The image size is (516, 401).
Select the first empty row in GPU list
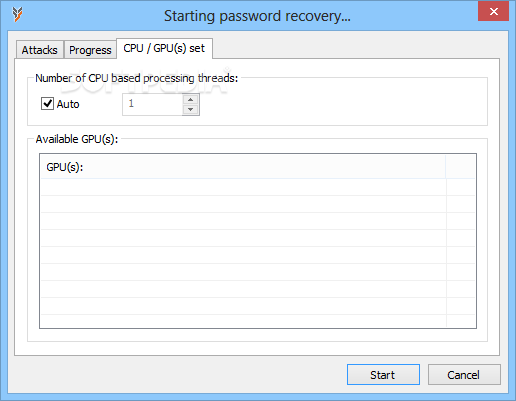(x=258, y=187)
